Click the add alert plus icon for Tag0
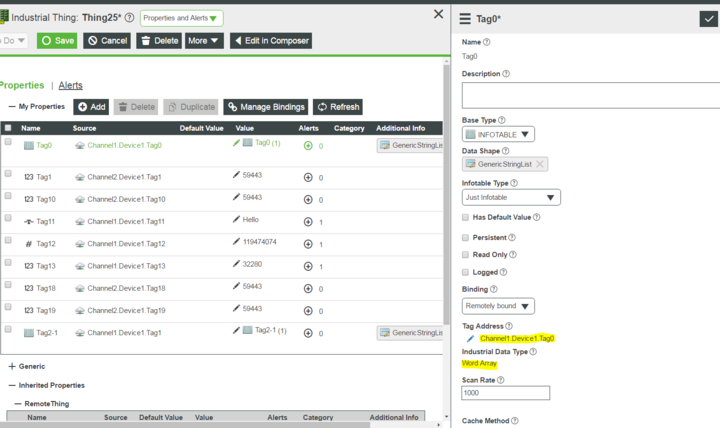This screenshot has width=720, height=428. pyautogui.click(x=308, y=146)
